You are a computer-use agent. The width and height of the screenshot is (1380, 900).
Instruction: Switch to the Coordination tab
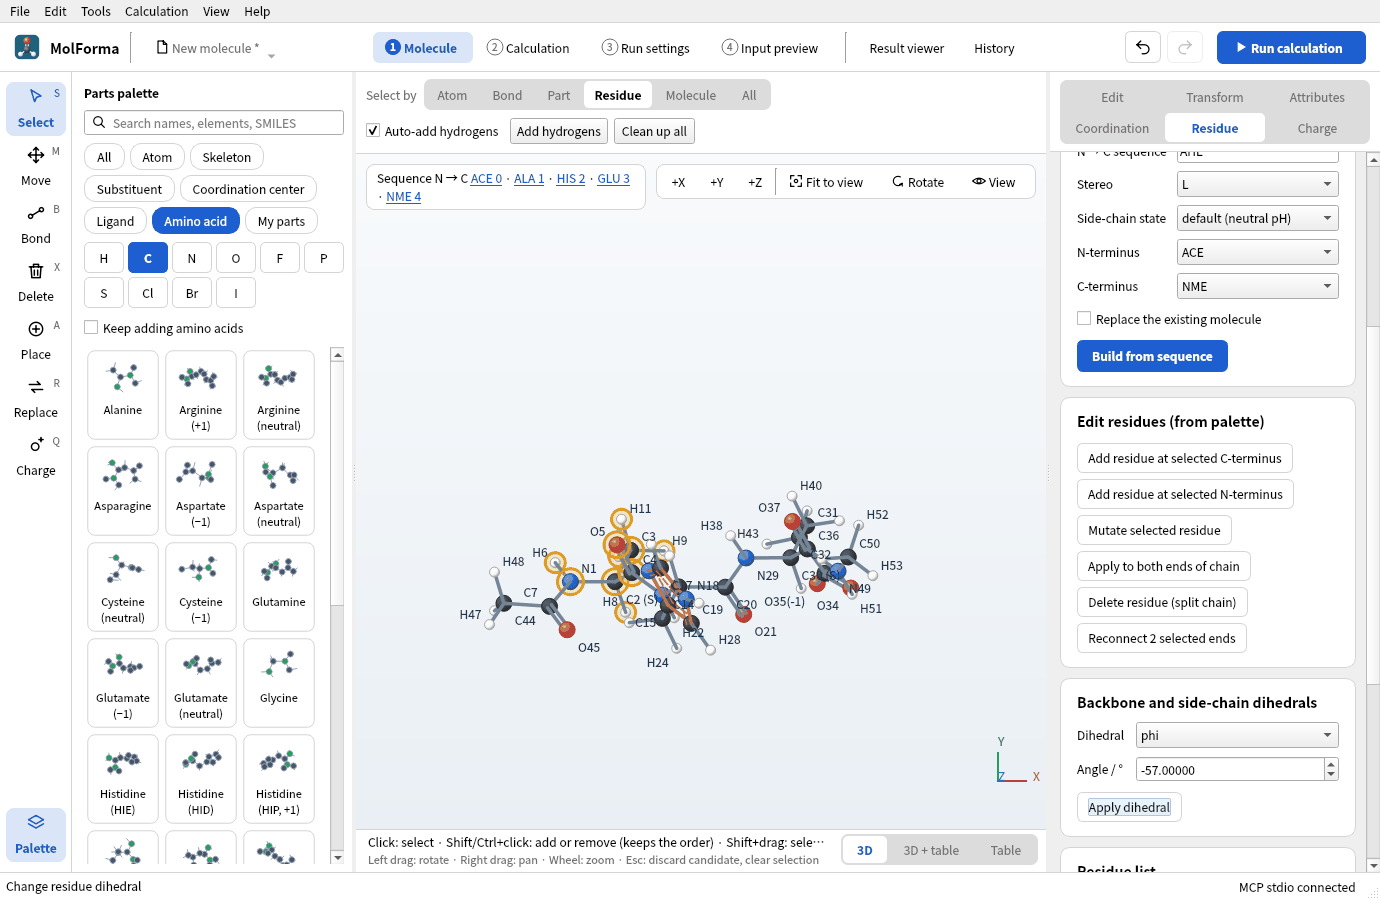coord(1112,128)
